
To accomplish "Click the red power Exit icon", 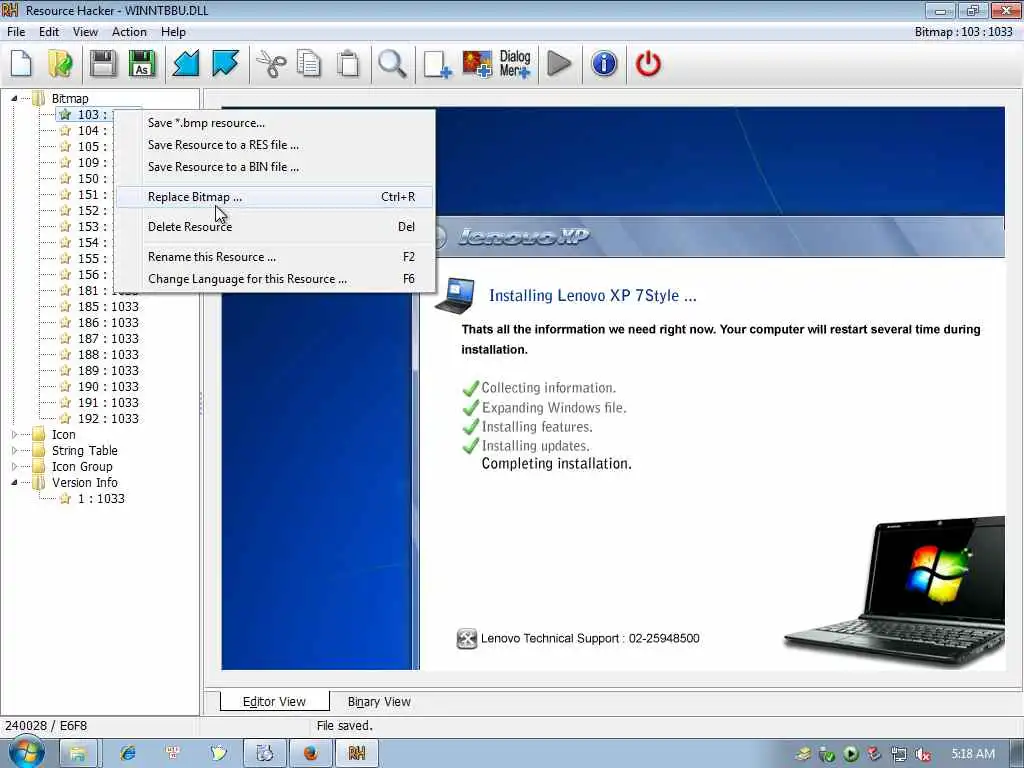I will [x=648, y=64].
